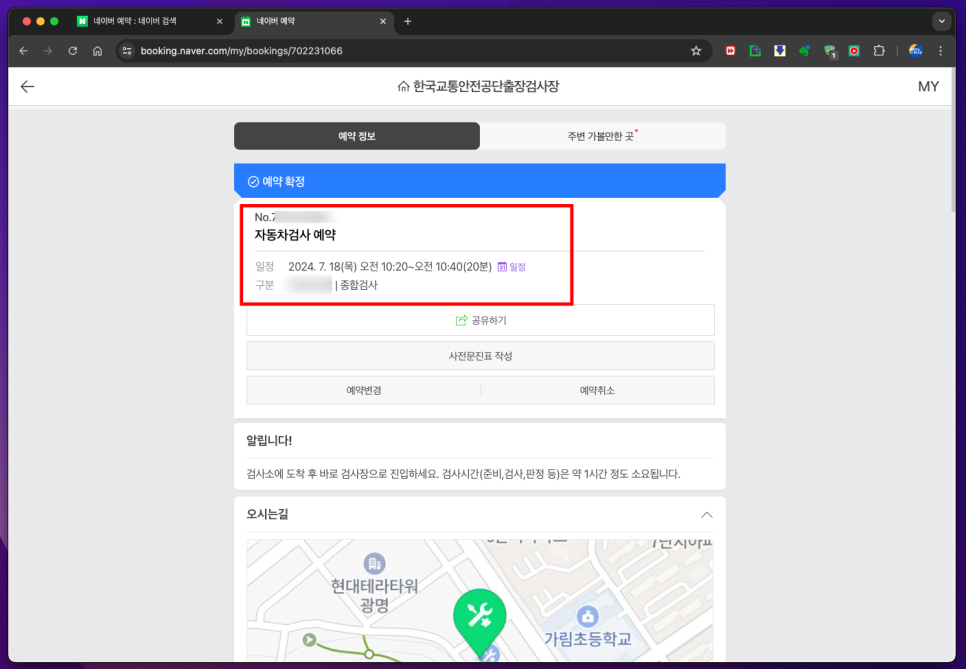This screenshot has height=669, width=966.
Task: Close the active 네이버 예약 tab
Action: point(383,22)
